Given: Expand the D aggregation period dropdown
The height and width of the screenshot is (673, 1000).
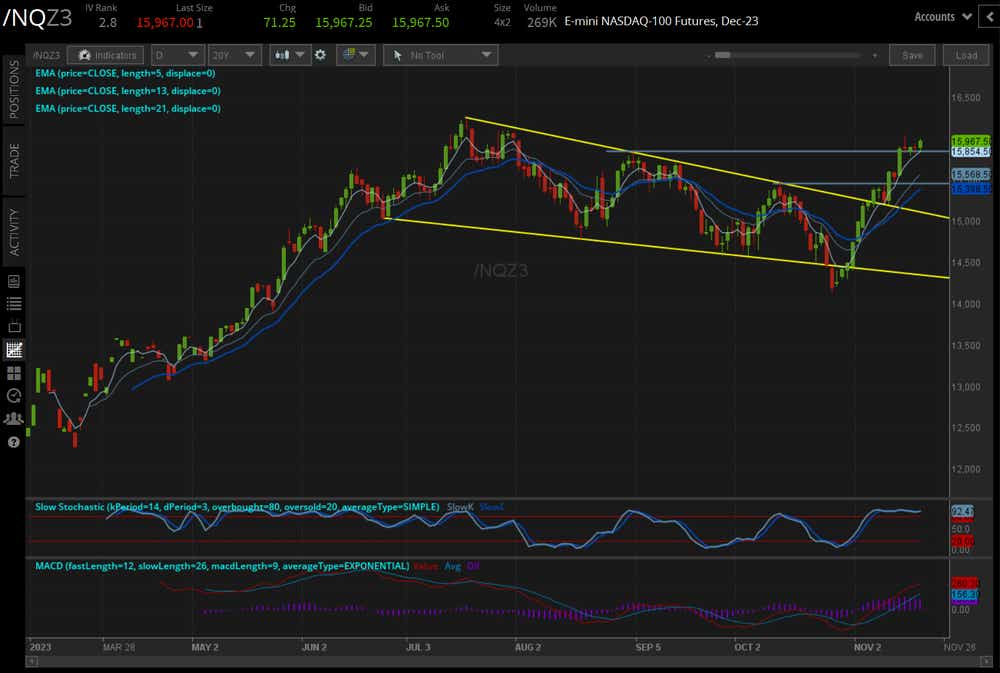Looking at the screenshot, I should (178, 55).
